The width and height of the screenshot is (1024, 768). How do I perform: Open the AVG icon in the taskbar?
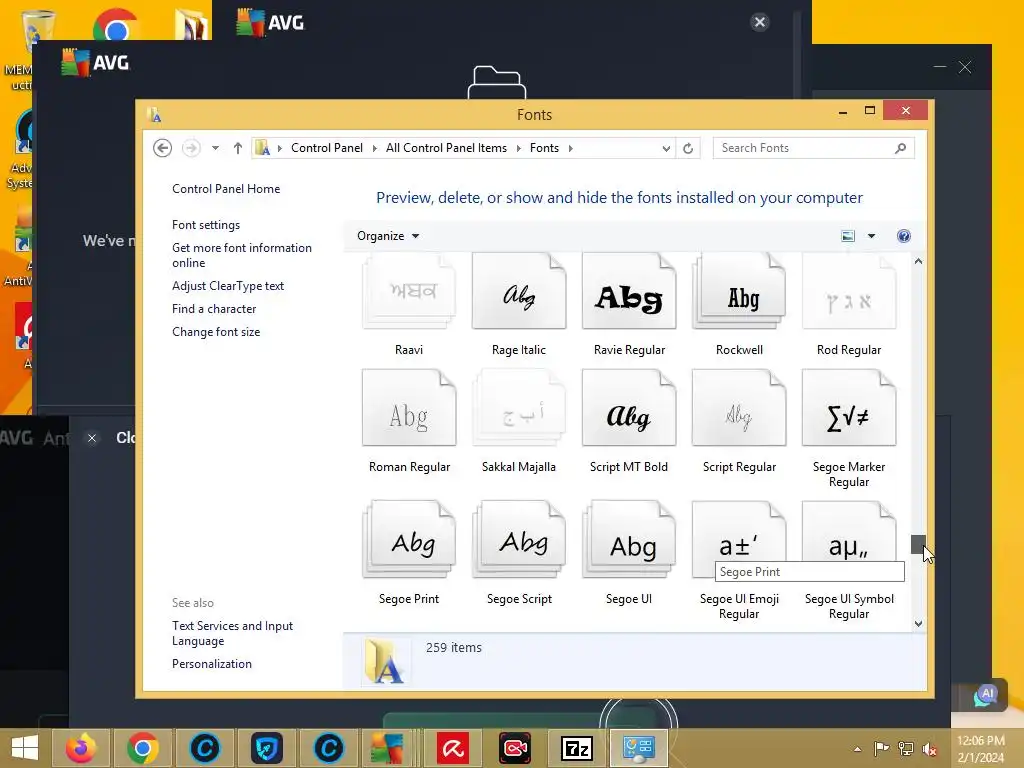tap(387, 748)
